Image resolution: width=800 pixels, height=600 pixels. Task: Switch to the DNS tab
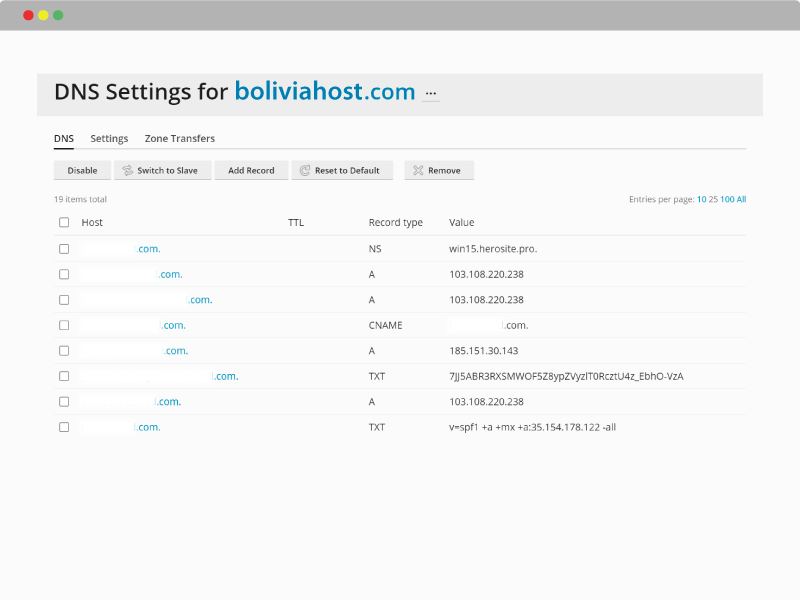point(64,139)
